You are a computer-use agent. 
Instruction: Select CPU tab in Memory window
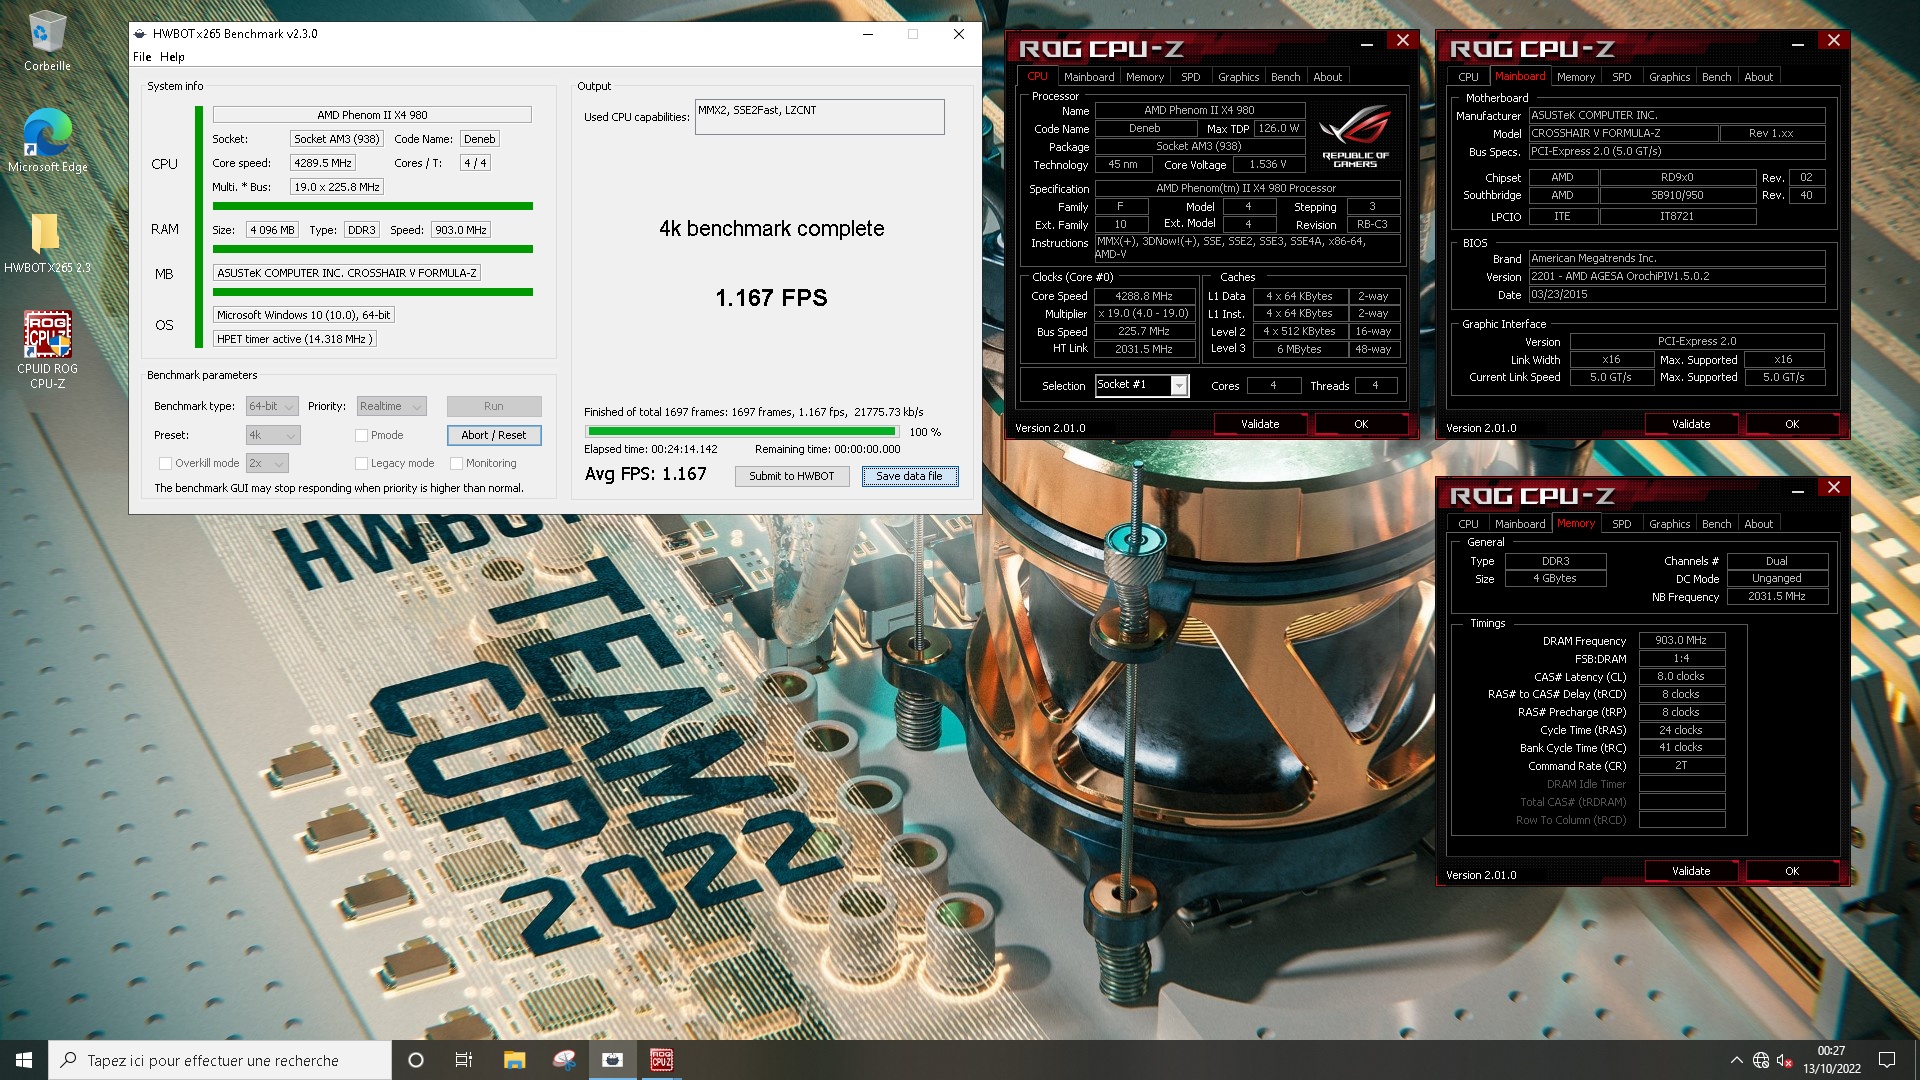point(1468,524)
